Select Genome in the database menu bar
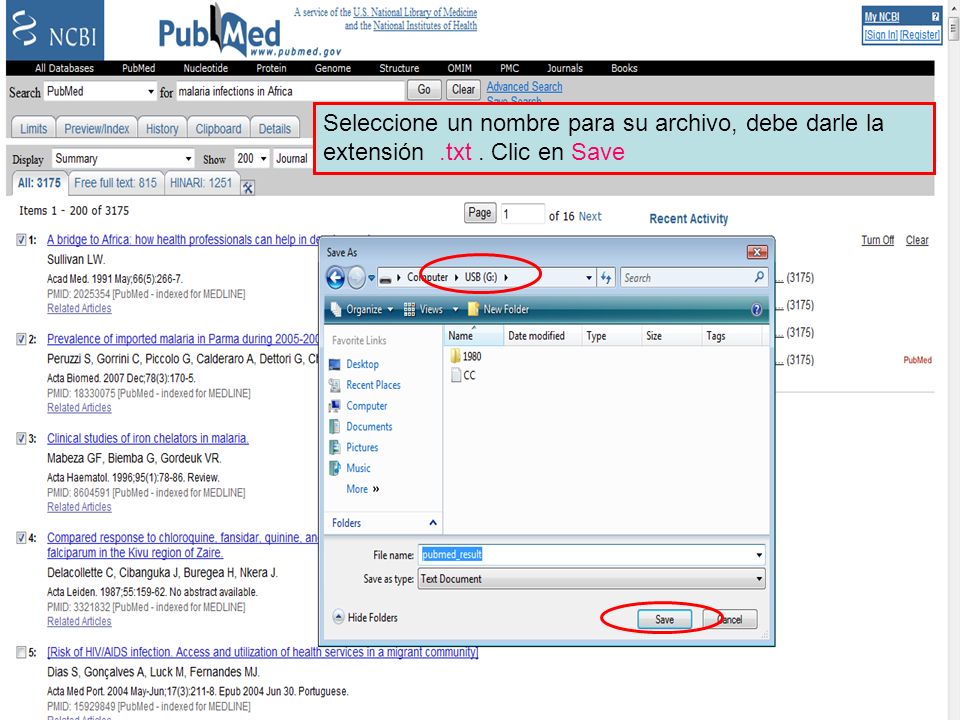The image size is (960, 720). click(x=332, y=69)
